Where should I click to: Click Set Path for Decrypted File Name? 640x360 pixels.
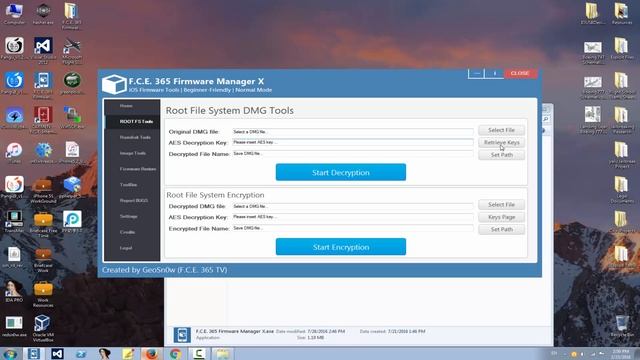coord(501,155)
